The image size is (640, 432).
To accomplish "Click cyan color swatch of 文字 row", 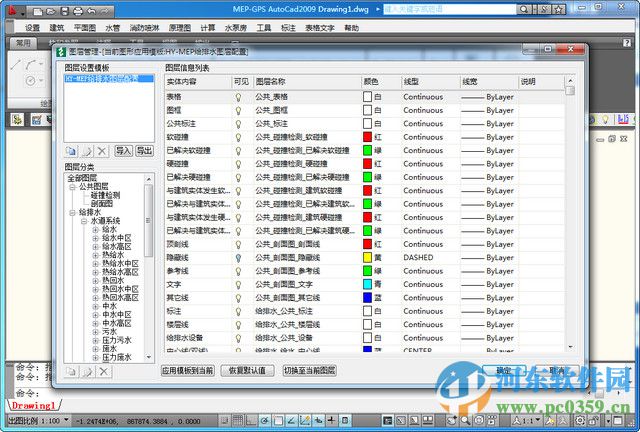I will [367, 285].
